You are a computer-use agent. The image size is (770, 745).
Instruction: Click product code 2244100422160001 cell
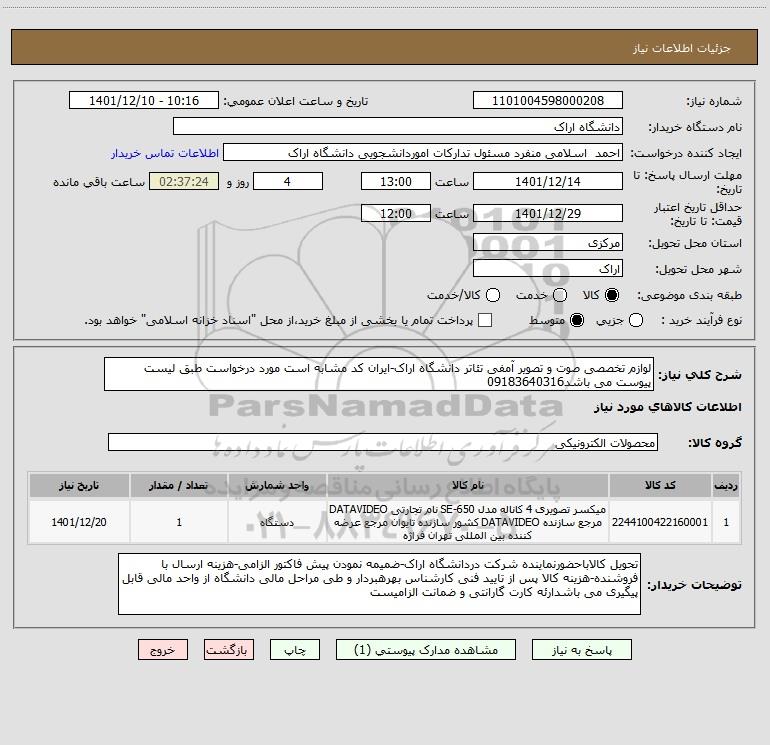(x=660, y=522)
